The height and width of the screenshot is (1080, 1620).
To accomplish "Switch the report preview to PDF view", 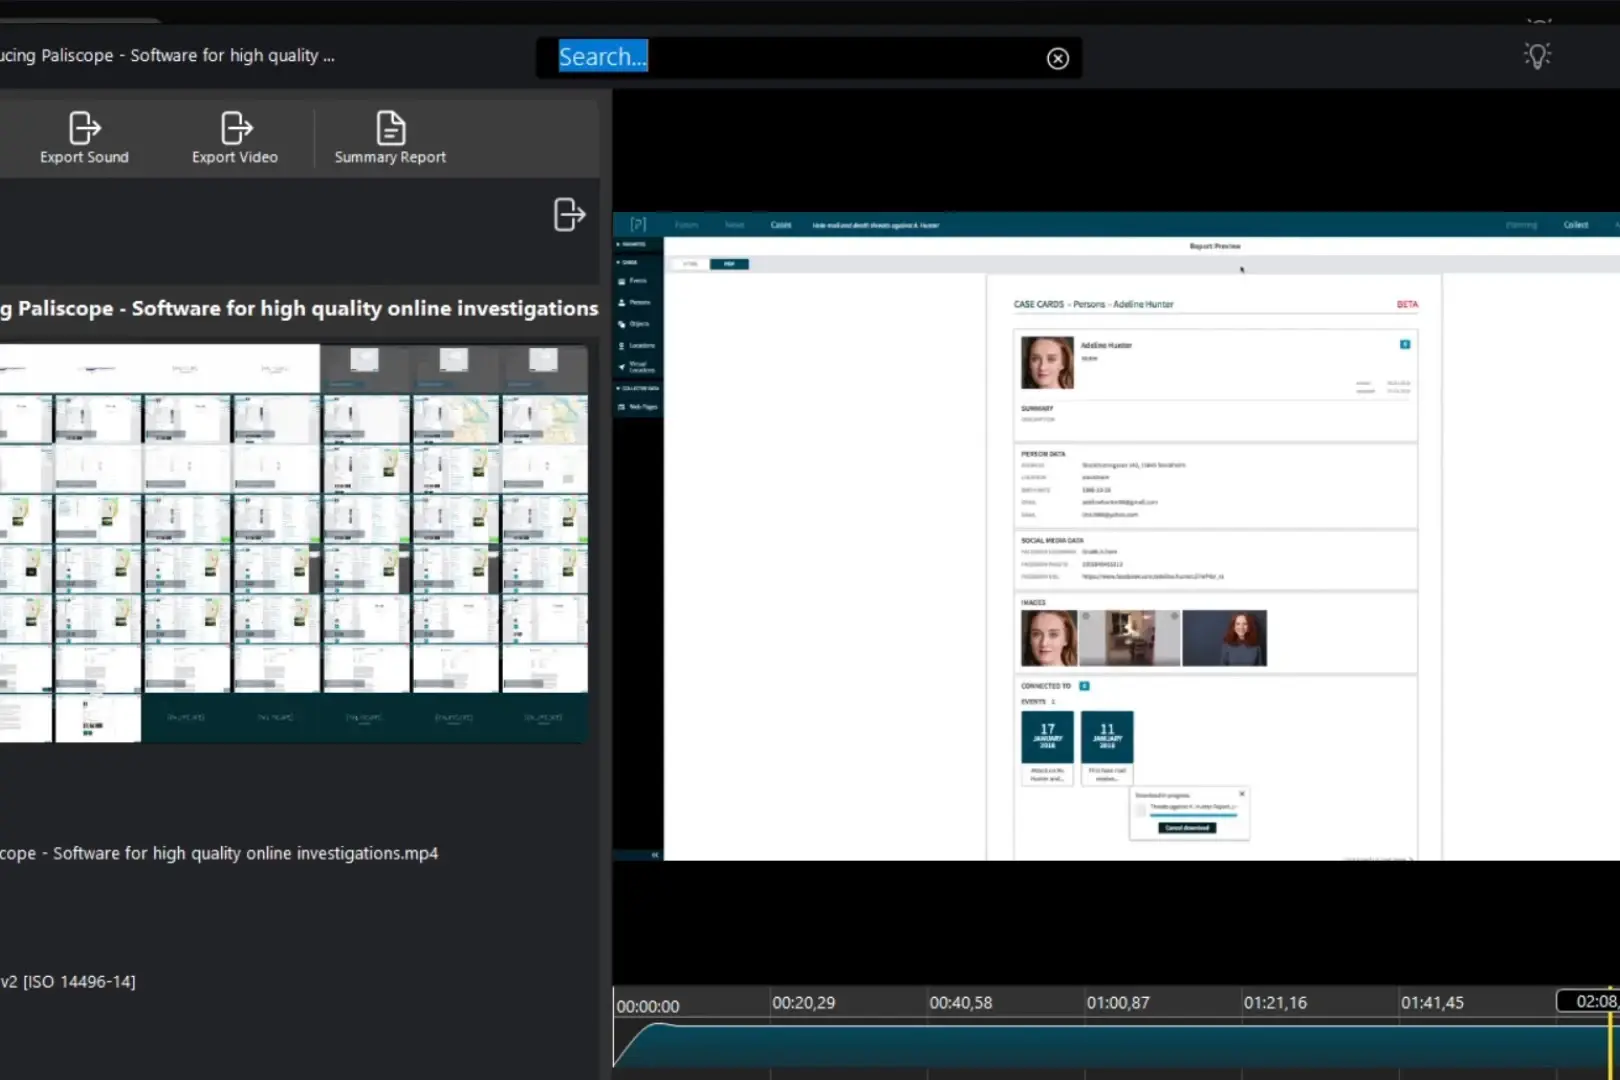I will [x=729, y=264].
